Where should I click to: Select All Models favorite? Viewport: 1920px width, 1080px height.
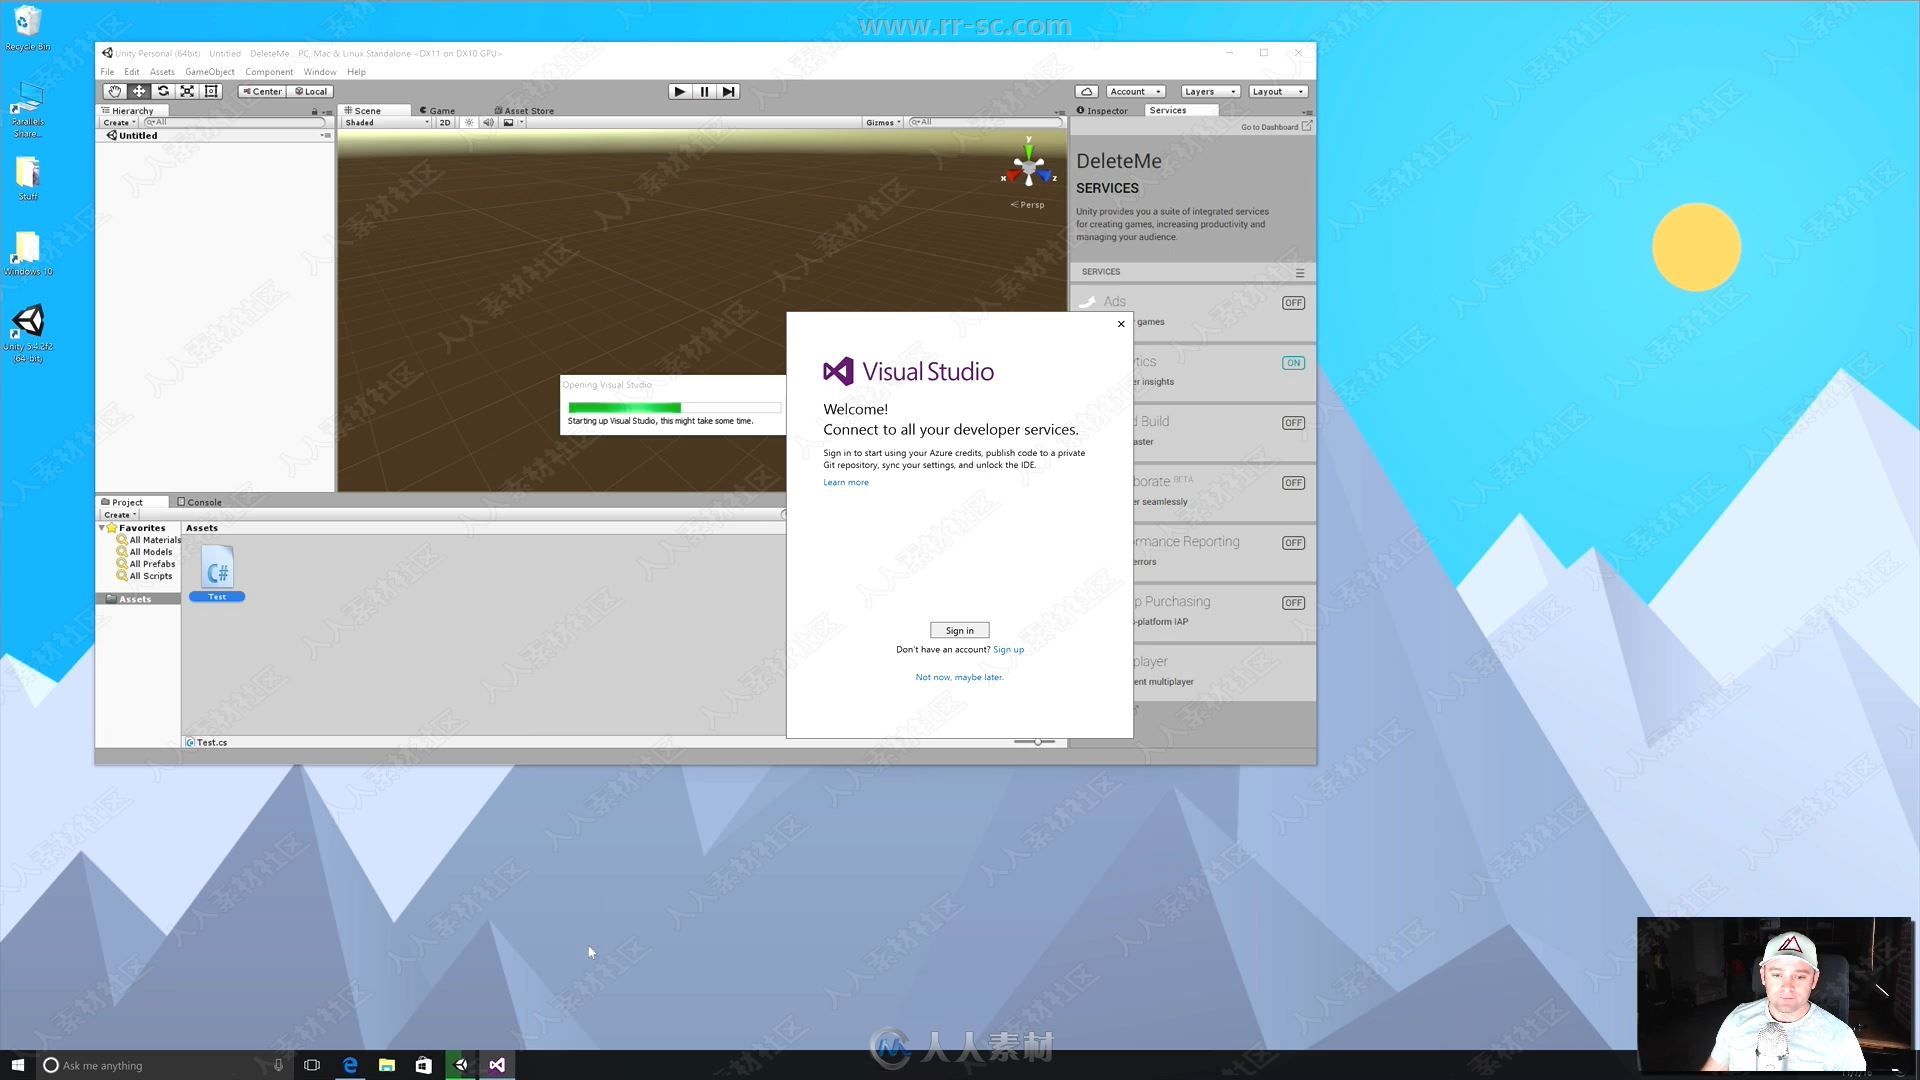(144, 552)
